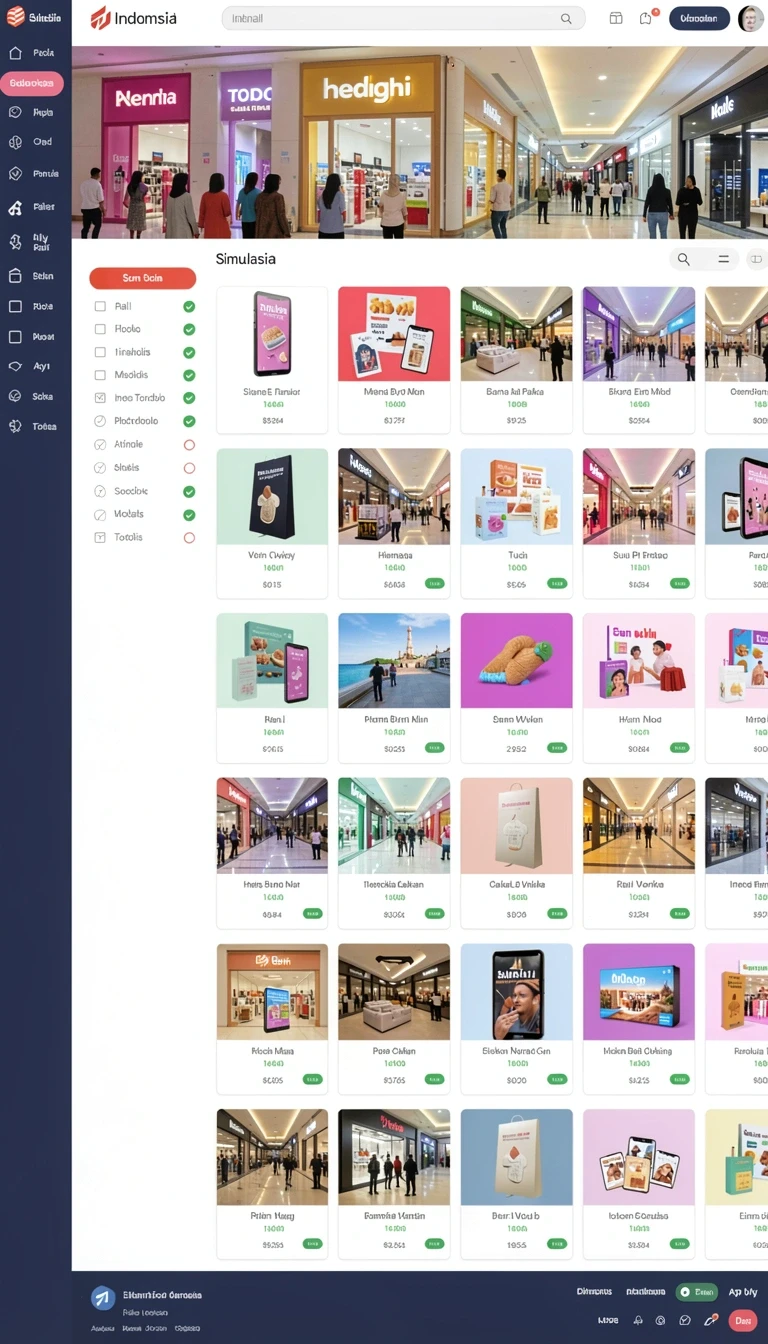Viewport: 768px width, 1344px height.
Task: Open the 'Solxa' sidebar menu item
Action: point(32,396)
